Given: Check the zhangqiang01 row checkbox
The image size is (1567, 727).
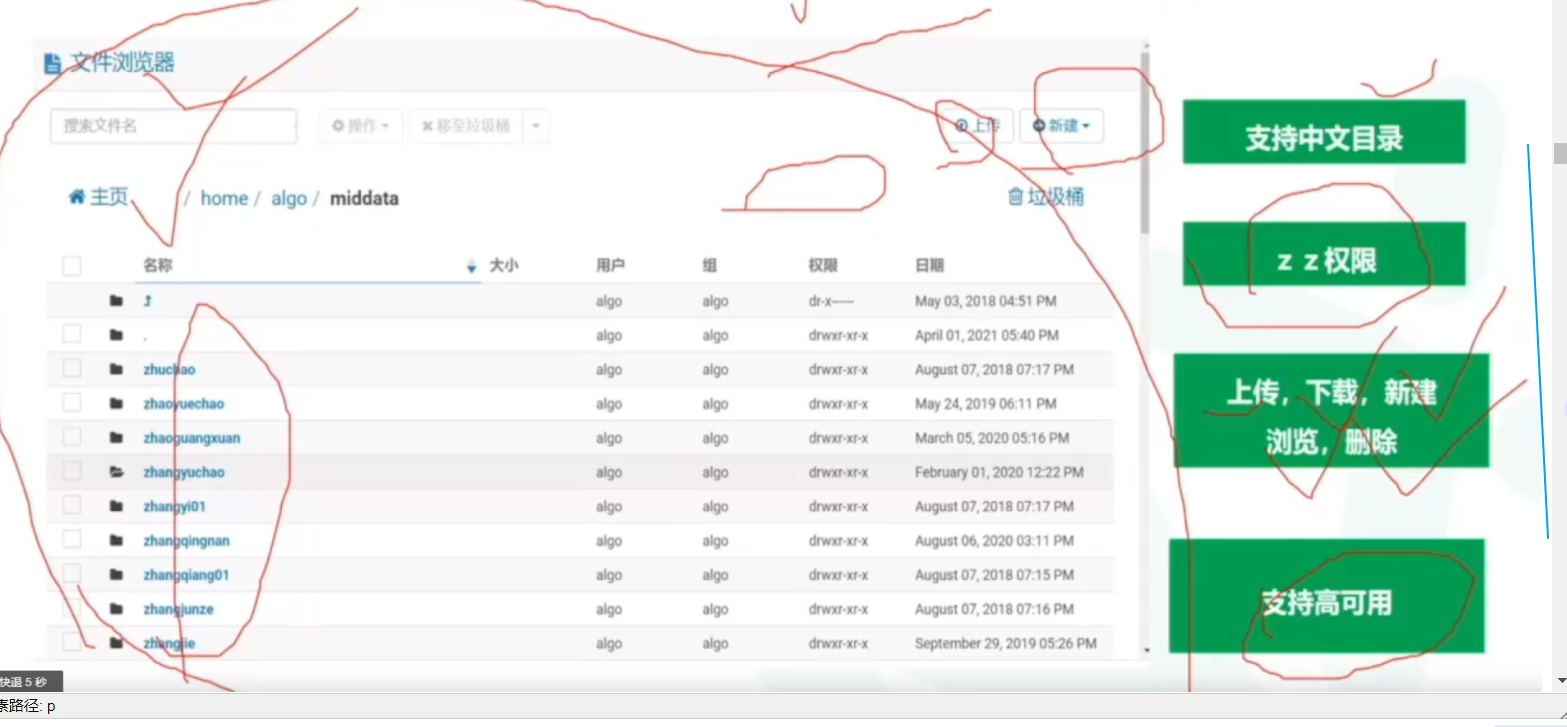Looking at the screenshot, I should [72, 574].
